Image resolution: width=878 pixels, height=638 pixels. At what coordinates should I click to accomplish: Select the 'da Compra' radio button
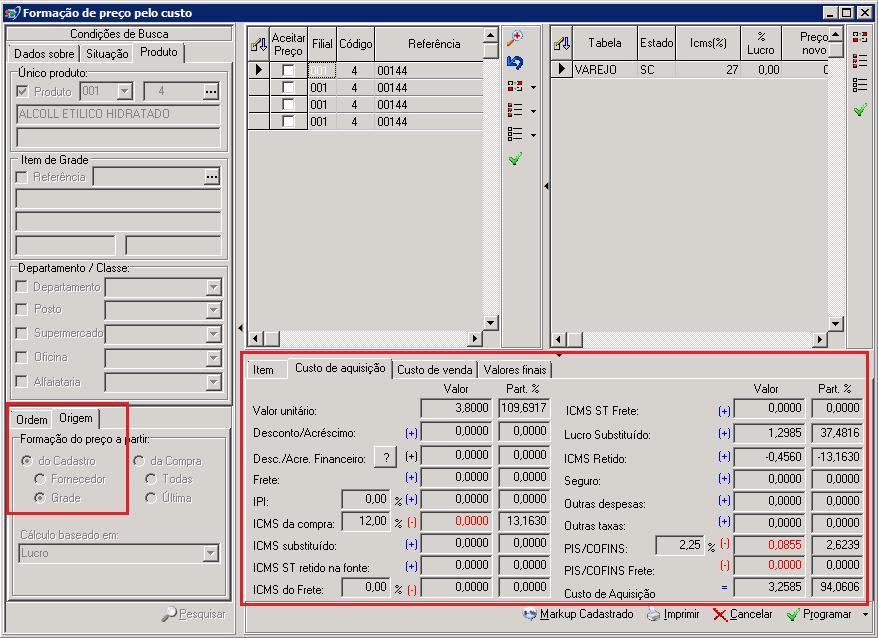[139, 461]
